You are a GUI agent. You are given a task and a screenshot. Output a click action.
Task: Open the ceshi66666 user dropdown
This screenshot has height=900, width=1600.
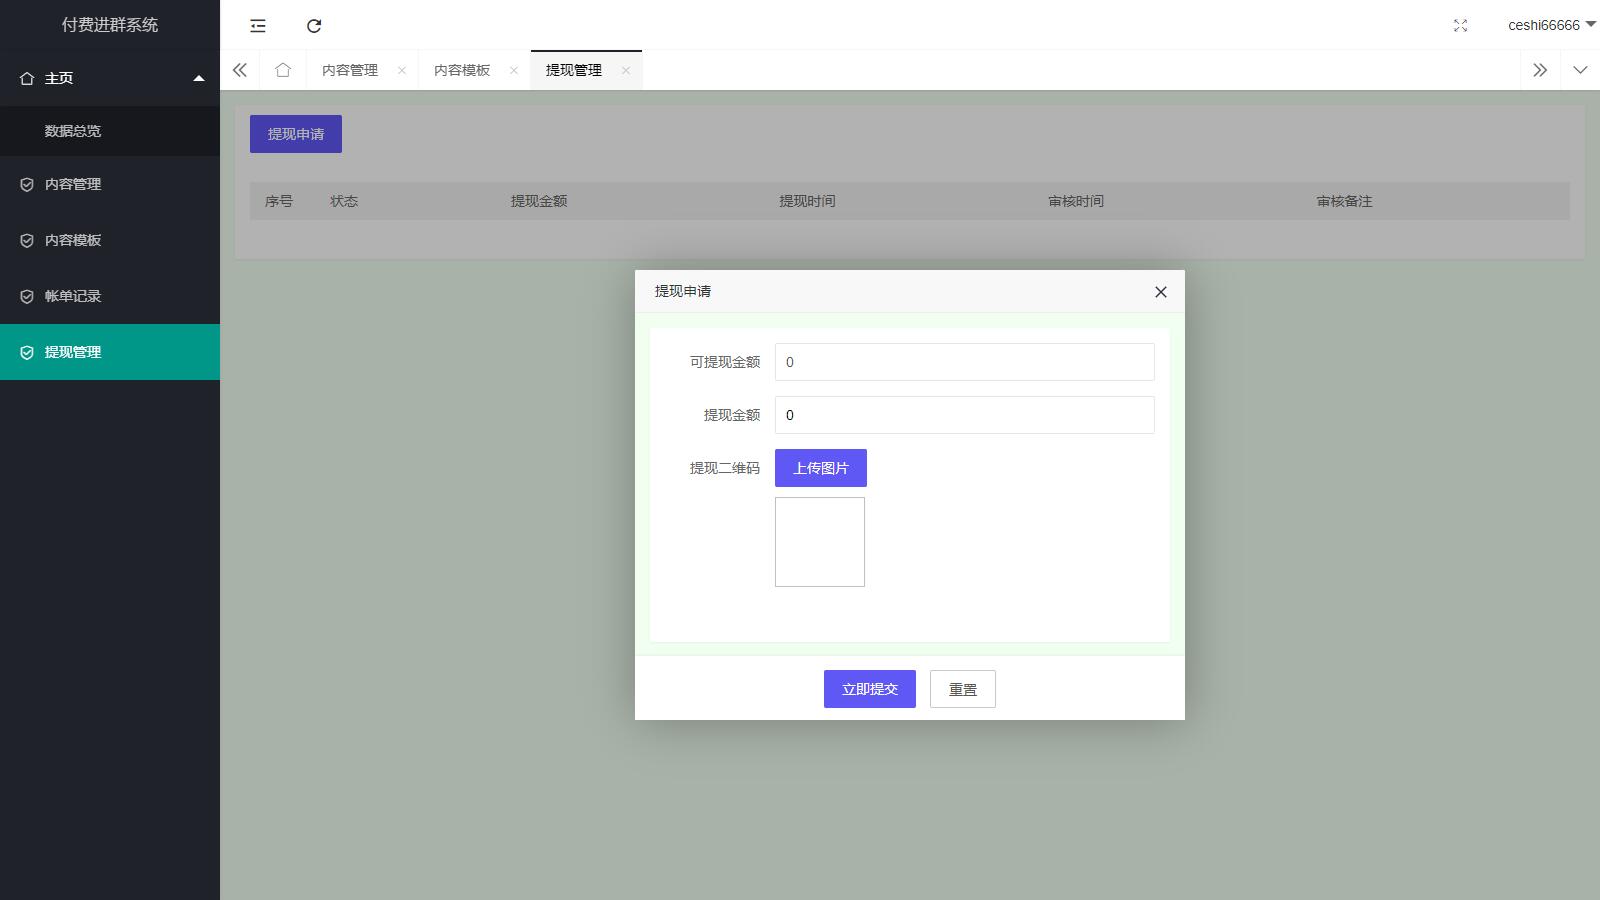pos(1550,25)
